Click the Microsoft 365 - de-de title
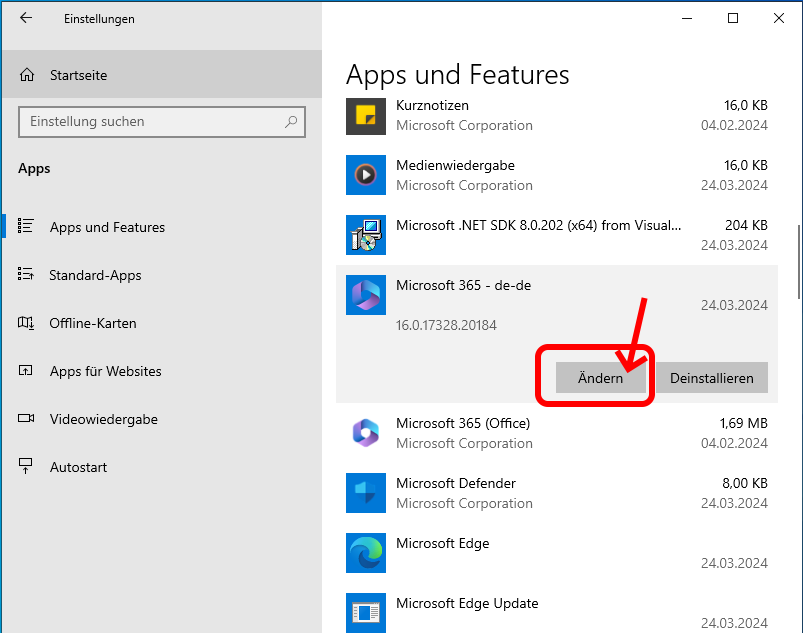This screenshot has width=803, height=633. pyautogui.click(x=463, y=285)
